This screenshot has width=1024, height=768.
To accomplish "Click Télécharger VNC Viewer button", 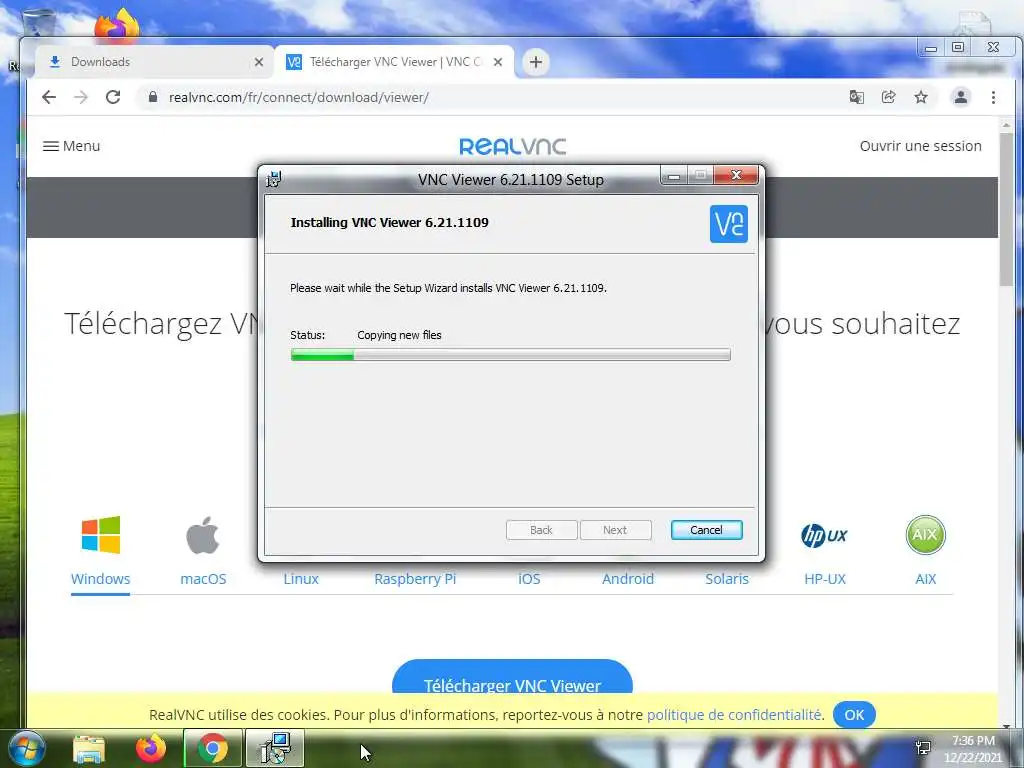I will (x=512, y=677).
